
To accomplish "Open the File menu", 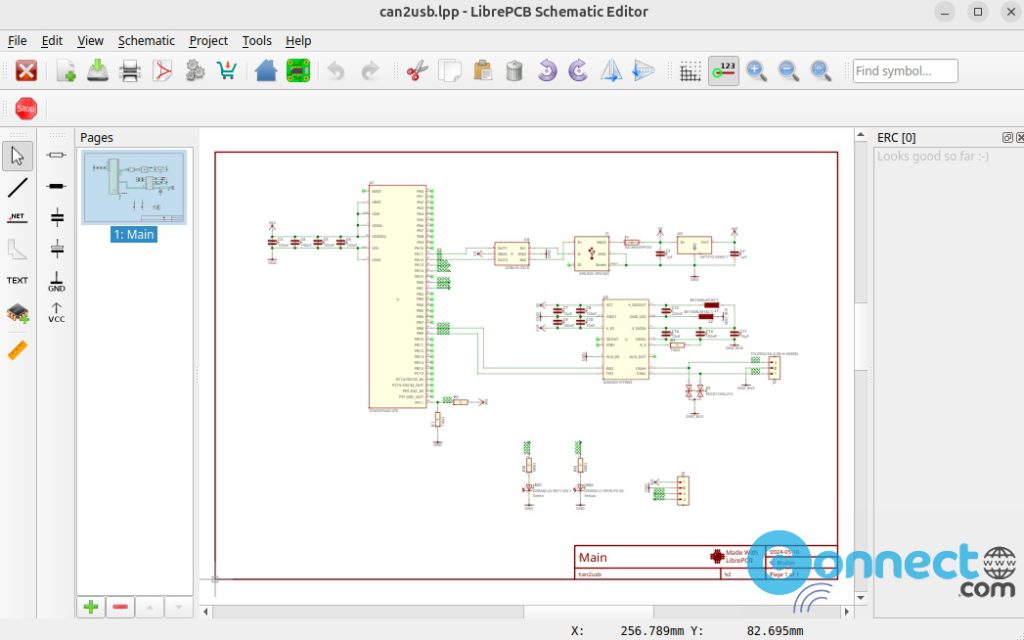I will [17, 40].
